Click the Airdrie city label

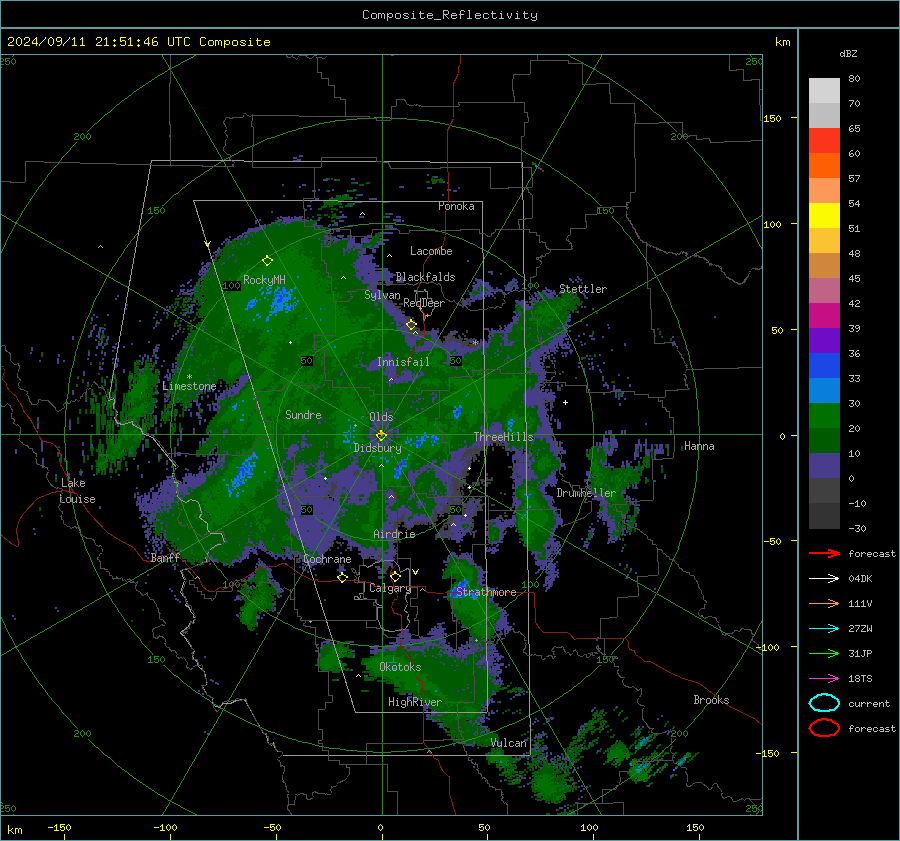[x=394, y=534]
